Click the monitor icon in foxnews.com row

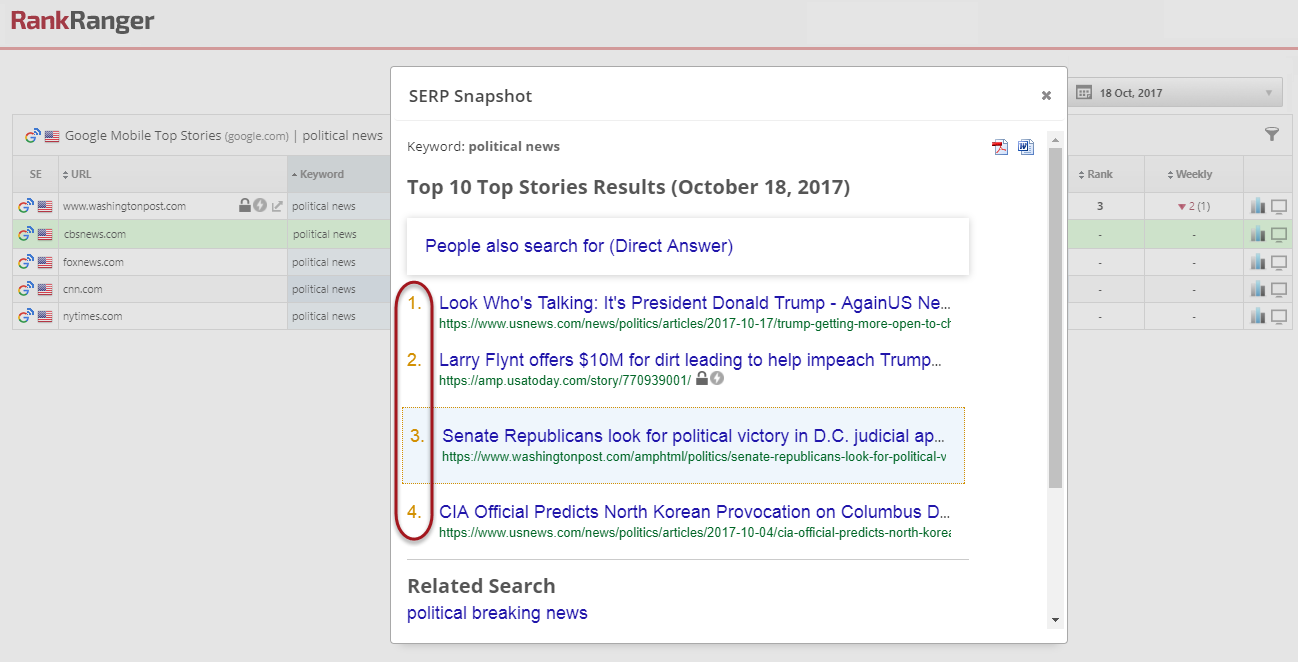pos(1279,262)
